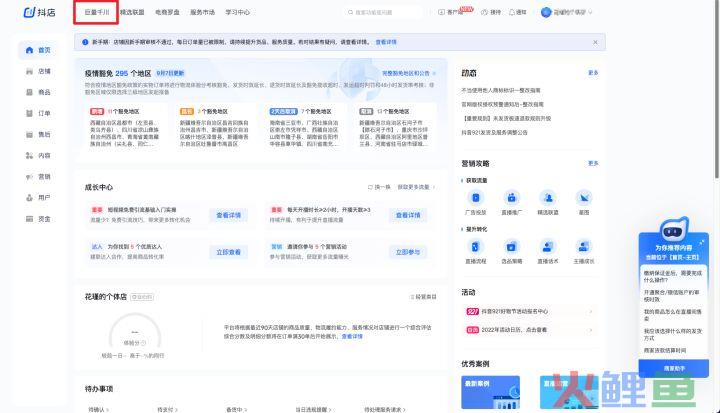The width and height of the screenshot is (720, 413).
Task: Open 精选联盟 in the top navigation
Action: [132, 12]
